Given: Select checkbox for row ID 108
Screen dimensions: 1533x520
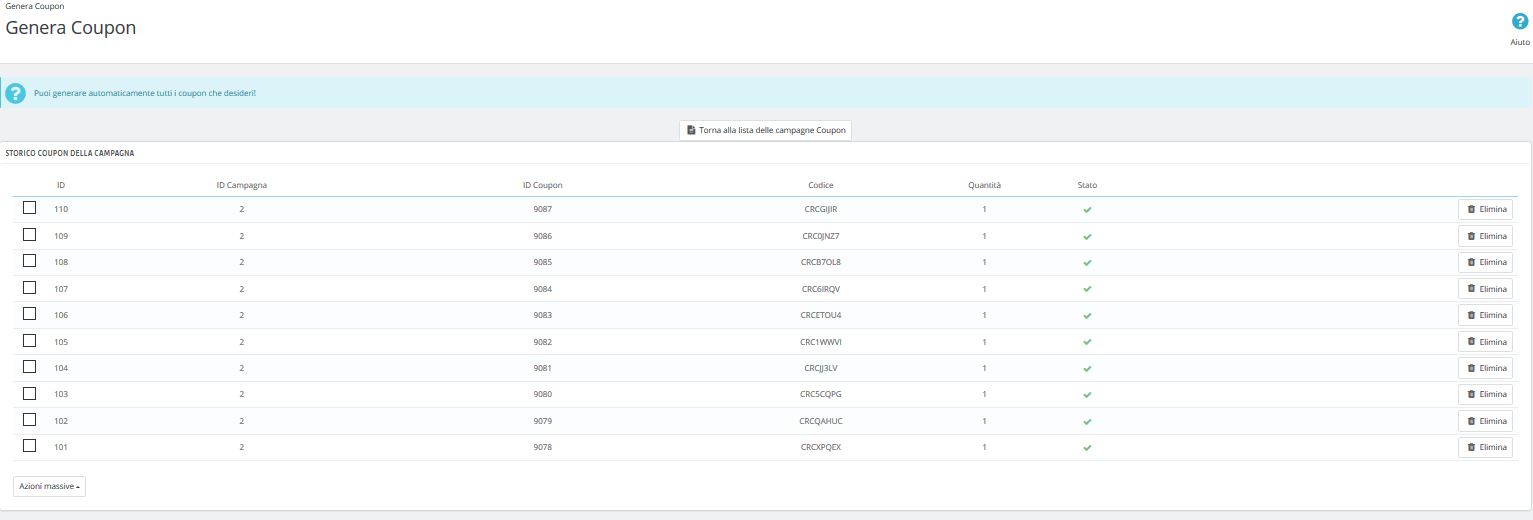Looking at the screenshot, I should (29, 261).
